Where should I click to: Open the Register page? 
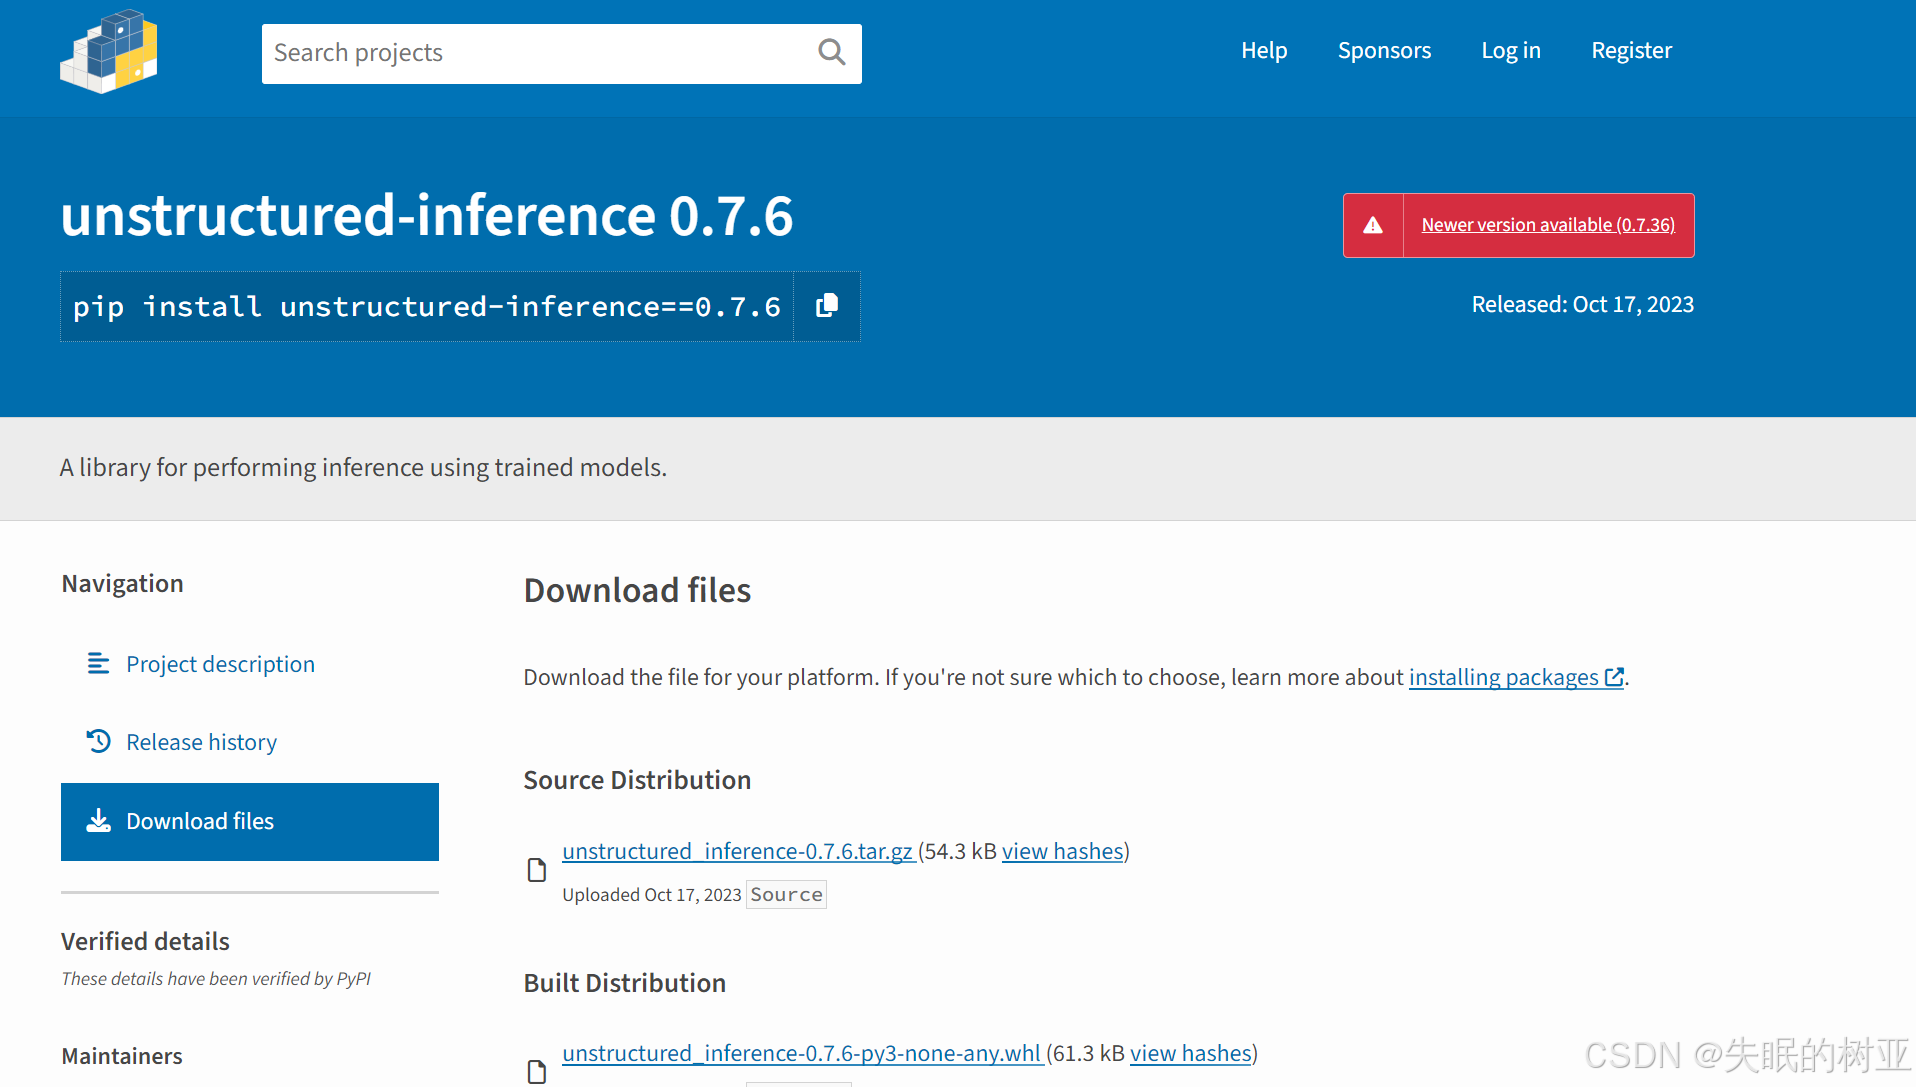[x=1631, y=50]
